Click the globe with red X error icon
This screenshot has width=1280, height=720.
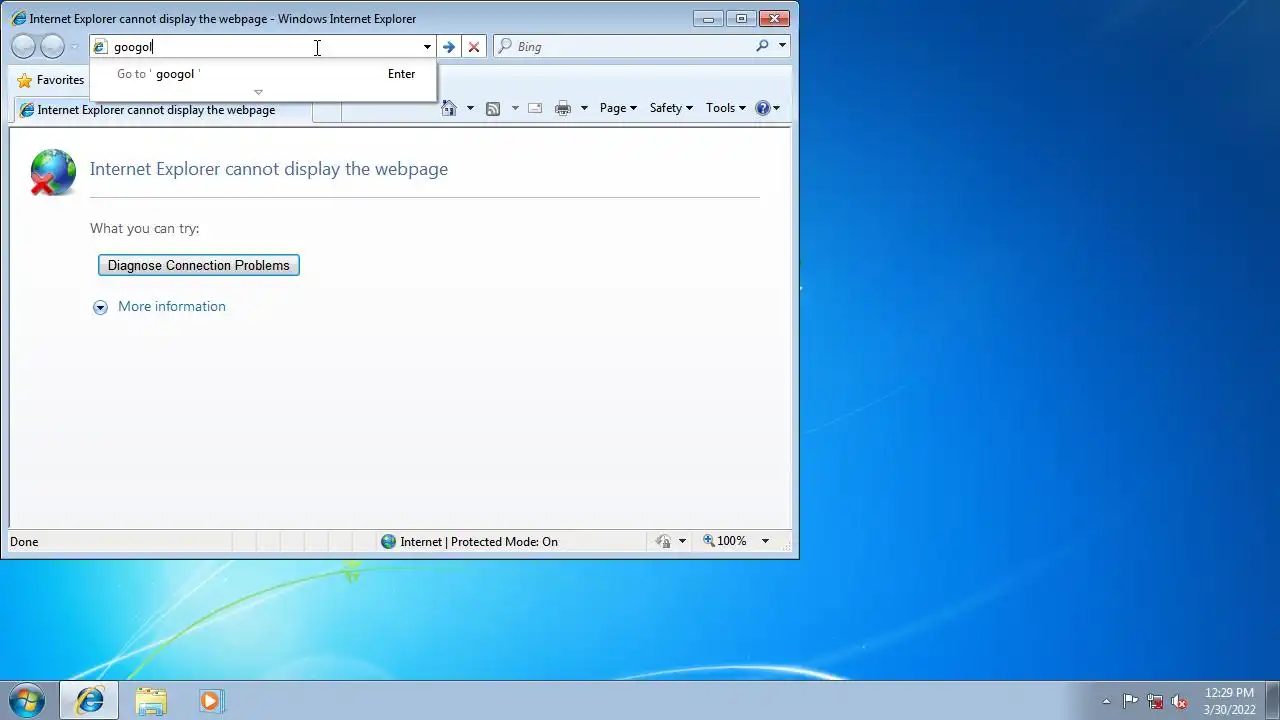pyautogui.click(x=52, y=172)
